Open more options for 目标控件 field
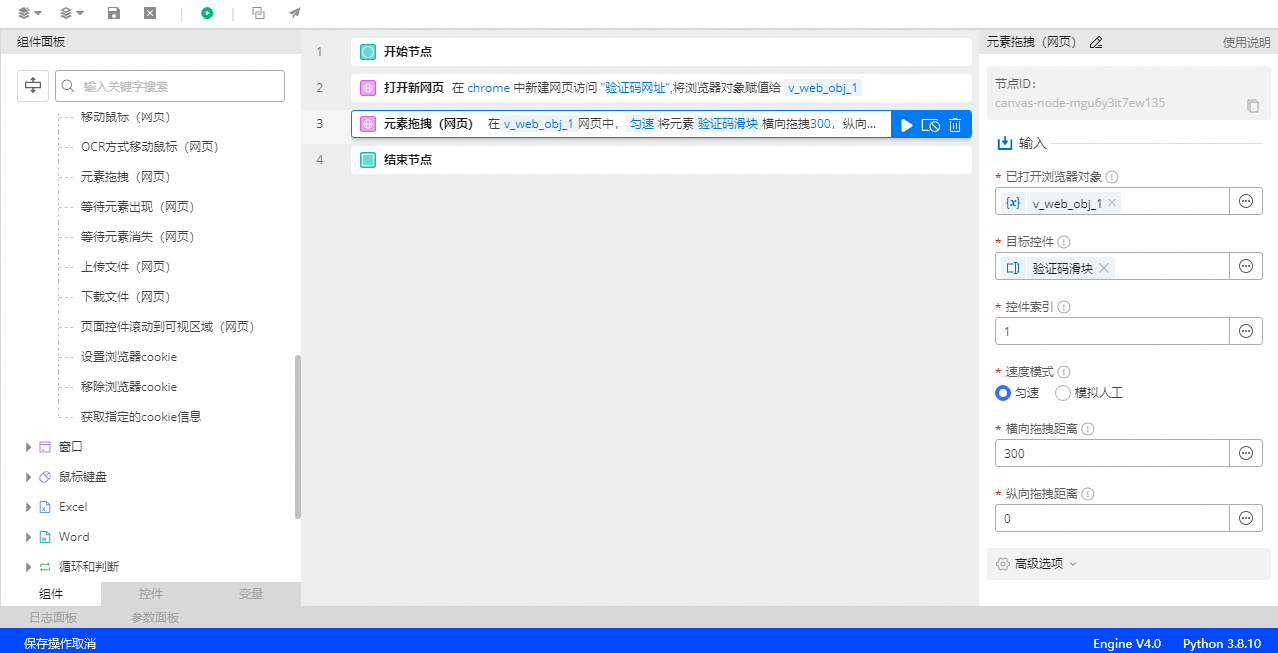This screenshot has width=1278, height=653. (x=1246, y=266)
